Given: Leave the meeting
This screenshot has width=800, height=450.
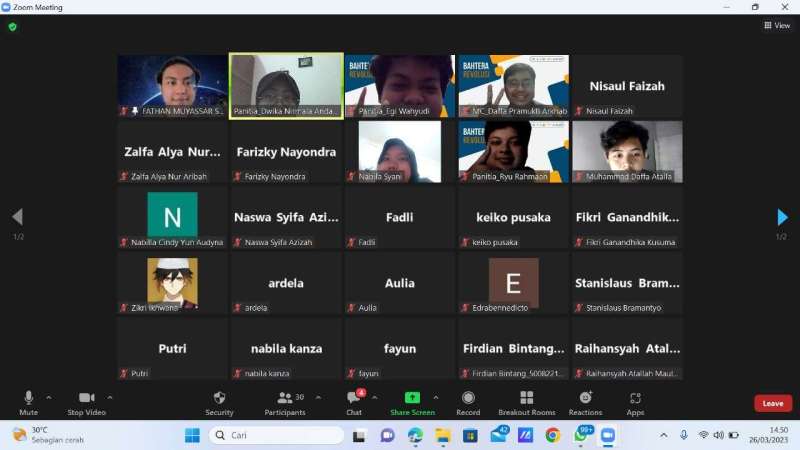Looking at the screenshot, I should [x=773, y=403].
